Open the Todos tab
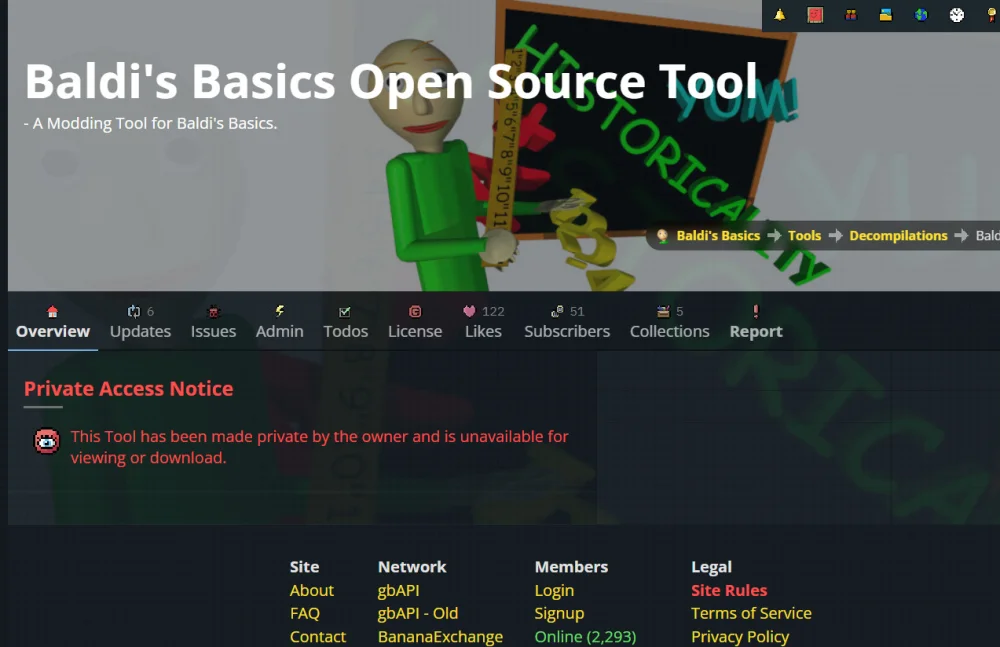1000x647 pixels. pos(346,331)
